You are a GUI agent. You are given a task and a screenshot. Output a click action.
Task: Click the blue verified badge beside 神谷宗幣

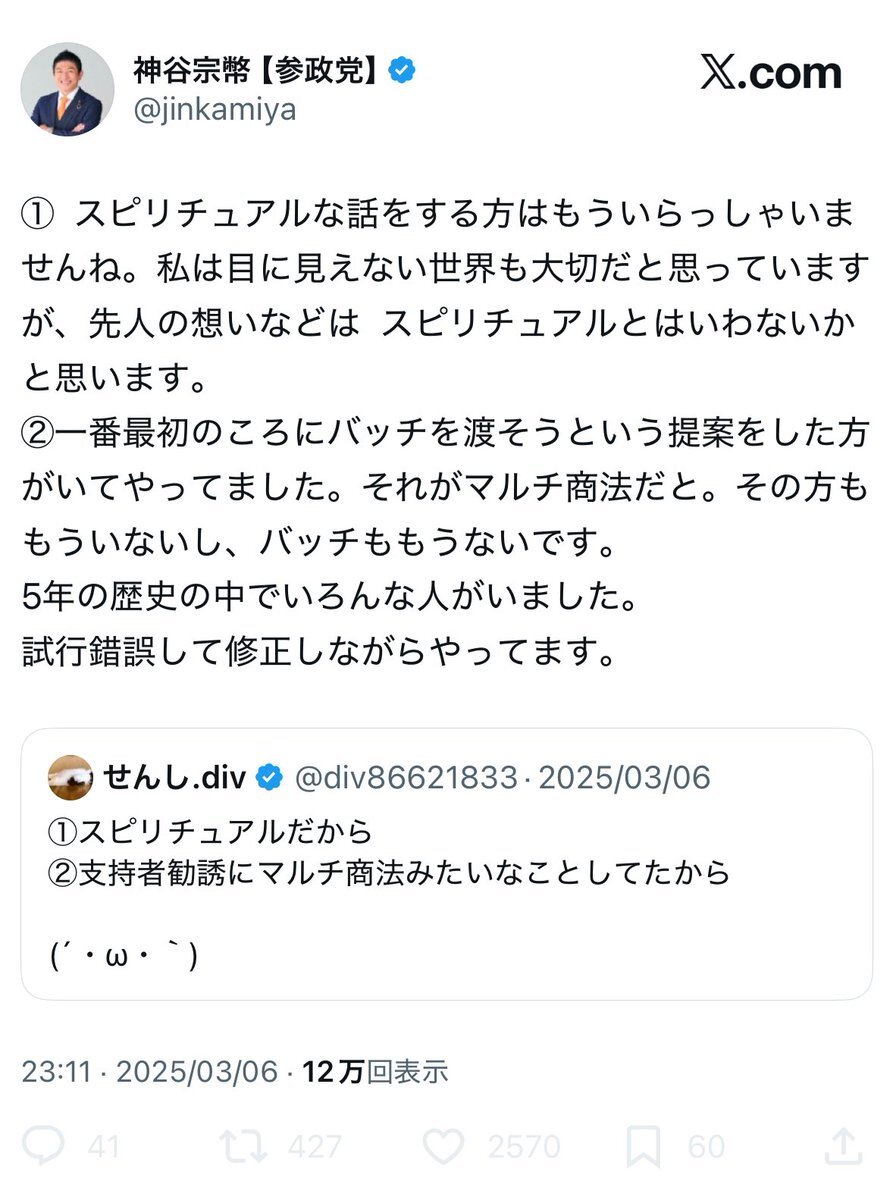click(401, 71)
